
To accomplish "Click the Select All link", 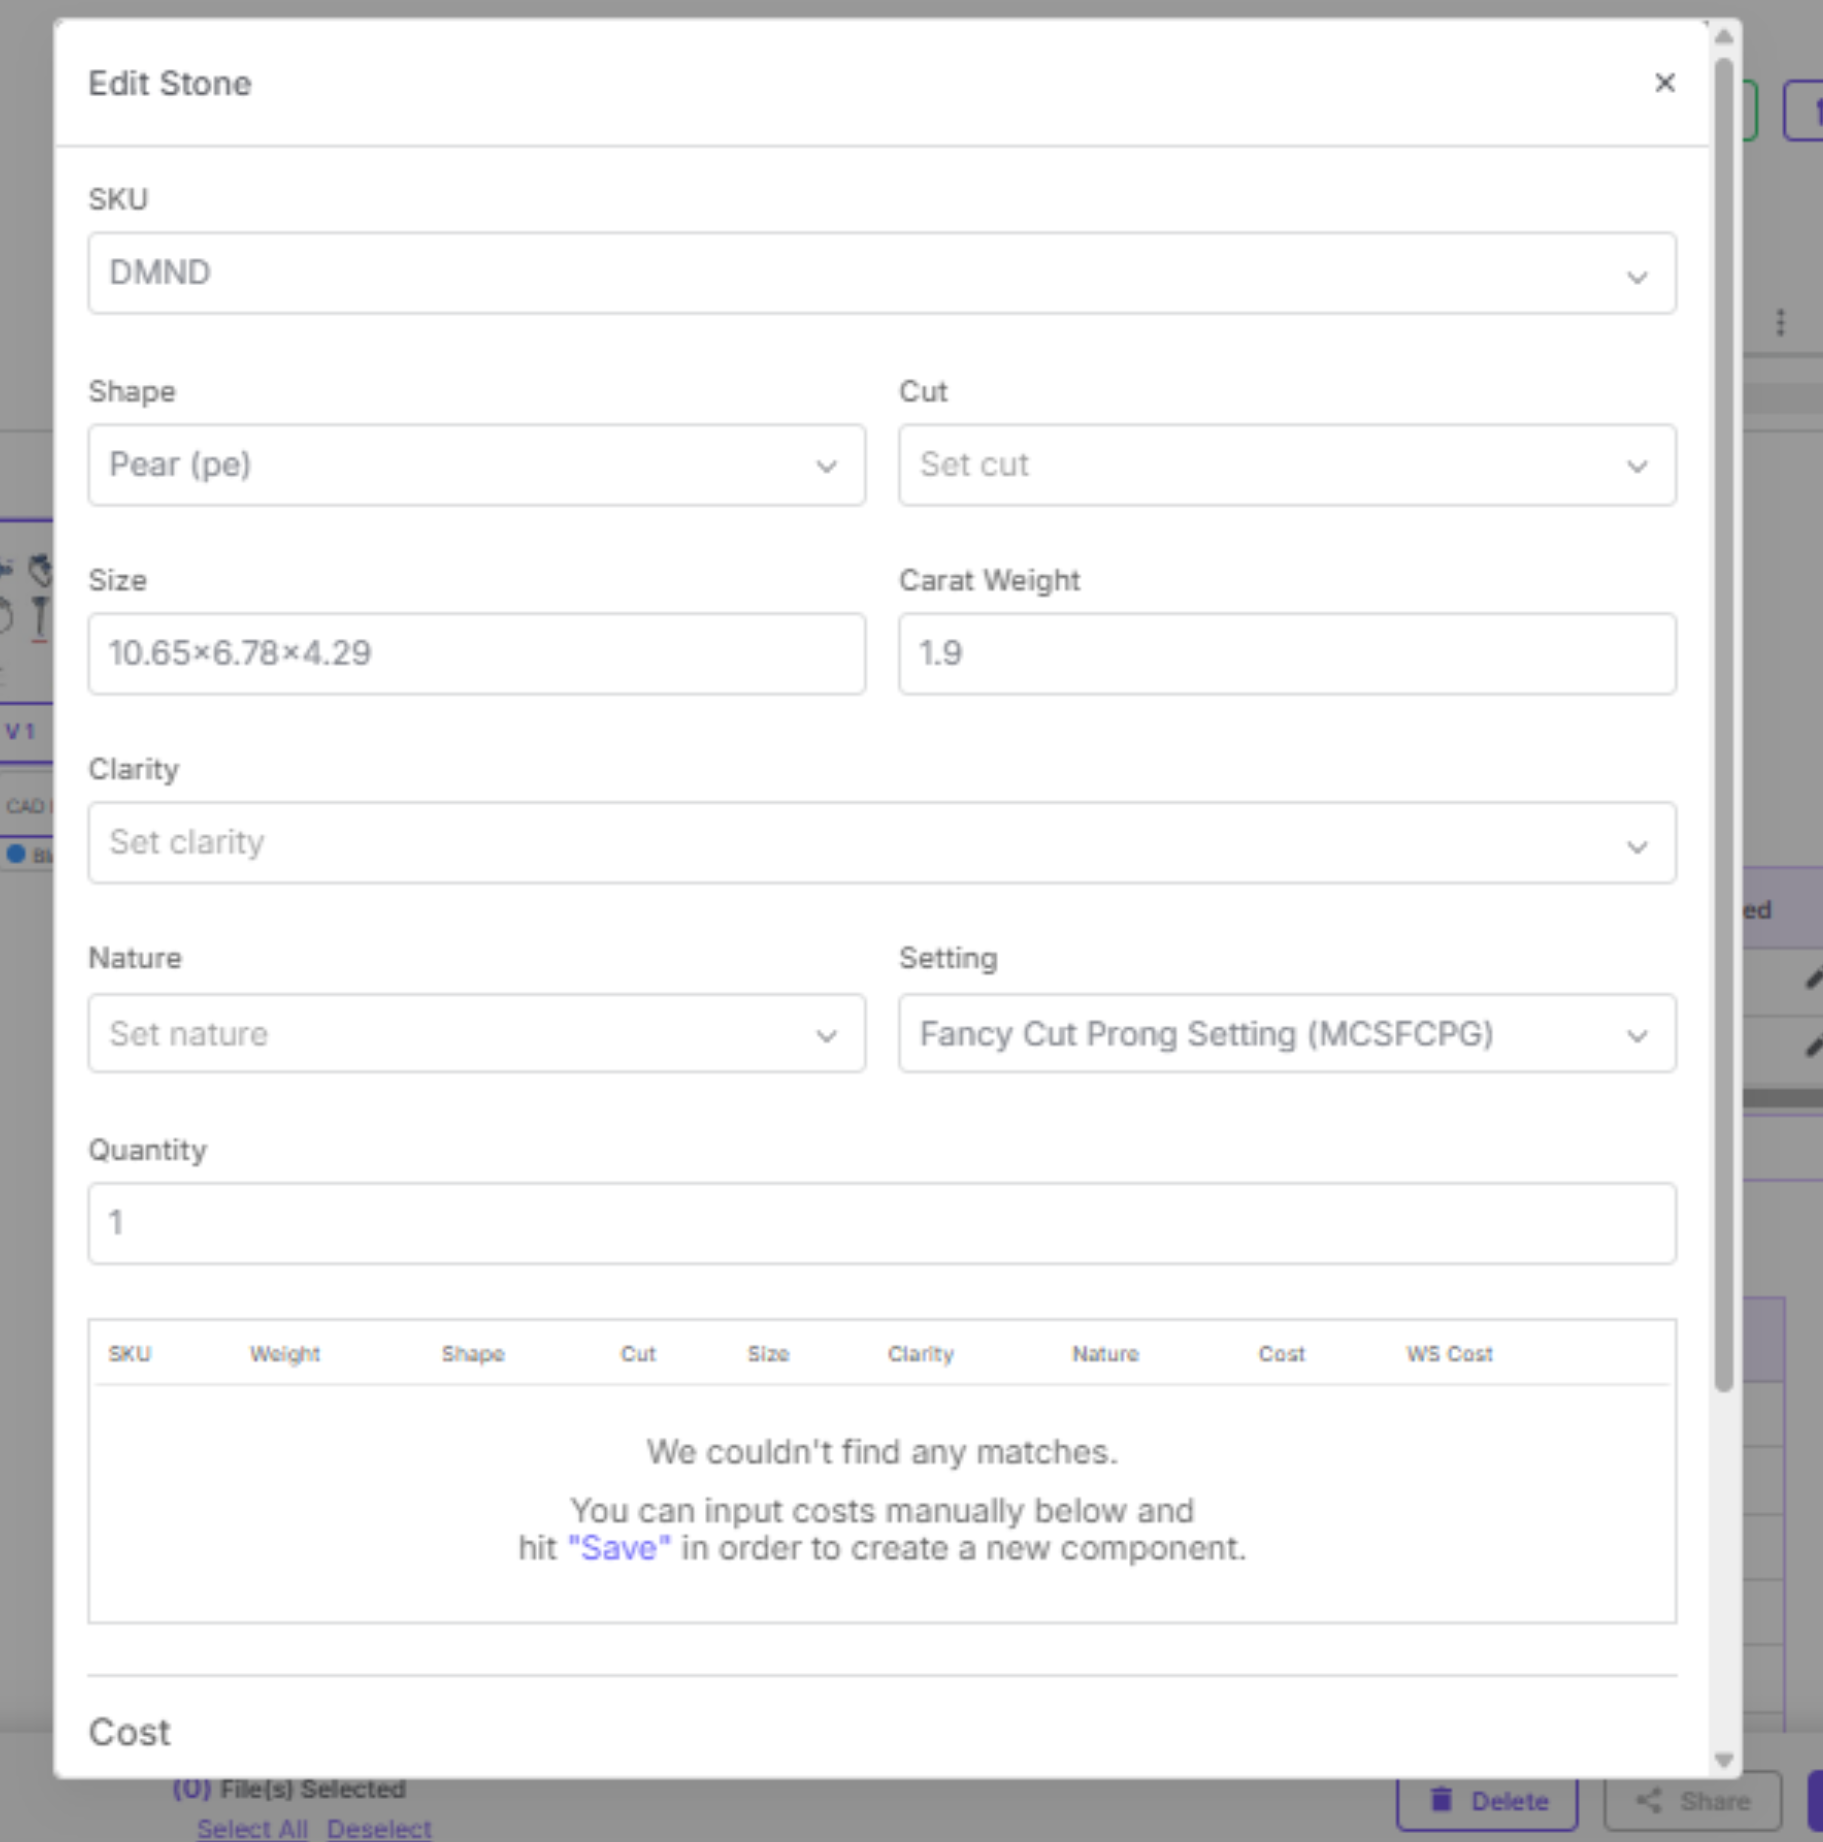I will 252,1828.
